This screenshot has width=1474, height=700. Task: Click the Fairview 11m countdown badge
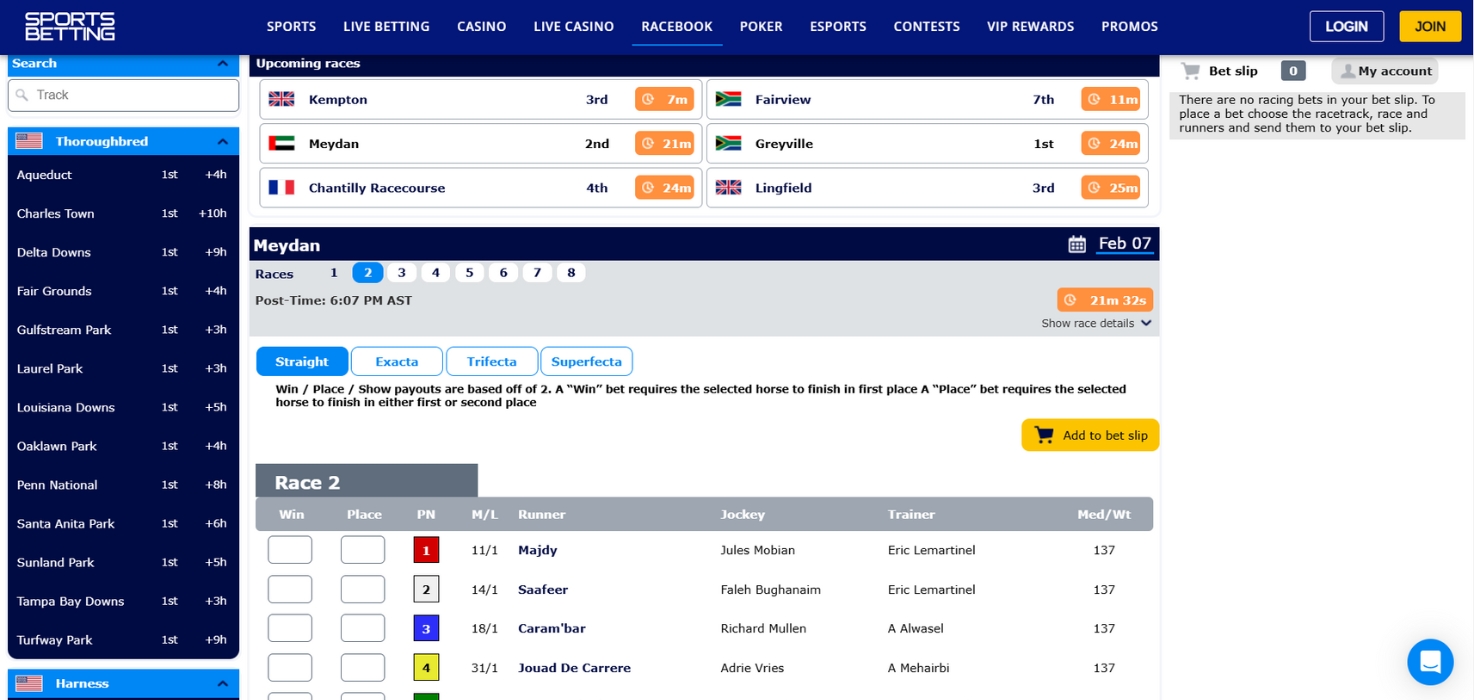pos(1111,99)
